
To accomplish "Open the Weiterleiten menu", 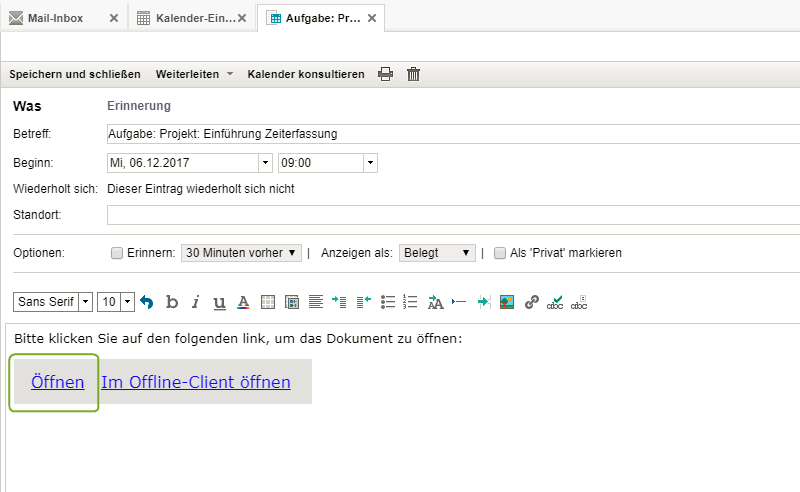I will [x=194, y=74].
